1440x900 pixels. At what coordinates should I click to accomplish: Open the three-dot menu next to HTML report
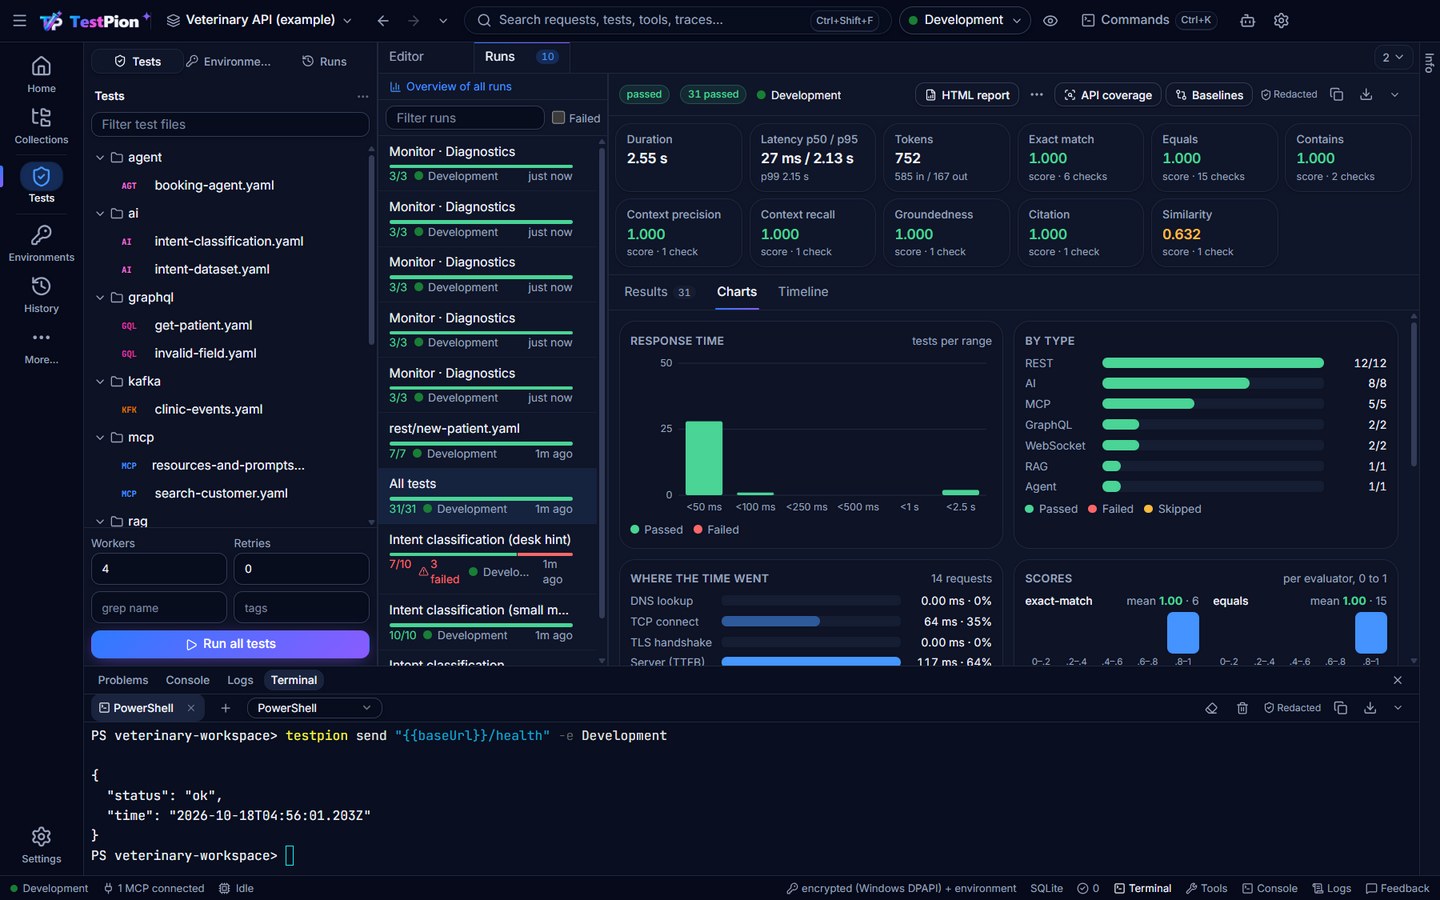coord(1037,95)
